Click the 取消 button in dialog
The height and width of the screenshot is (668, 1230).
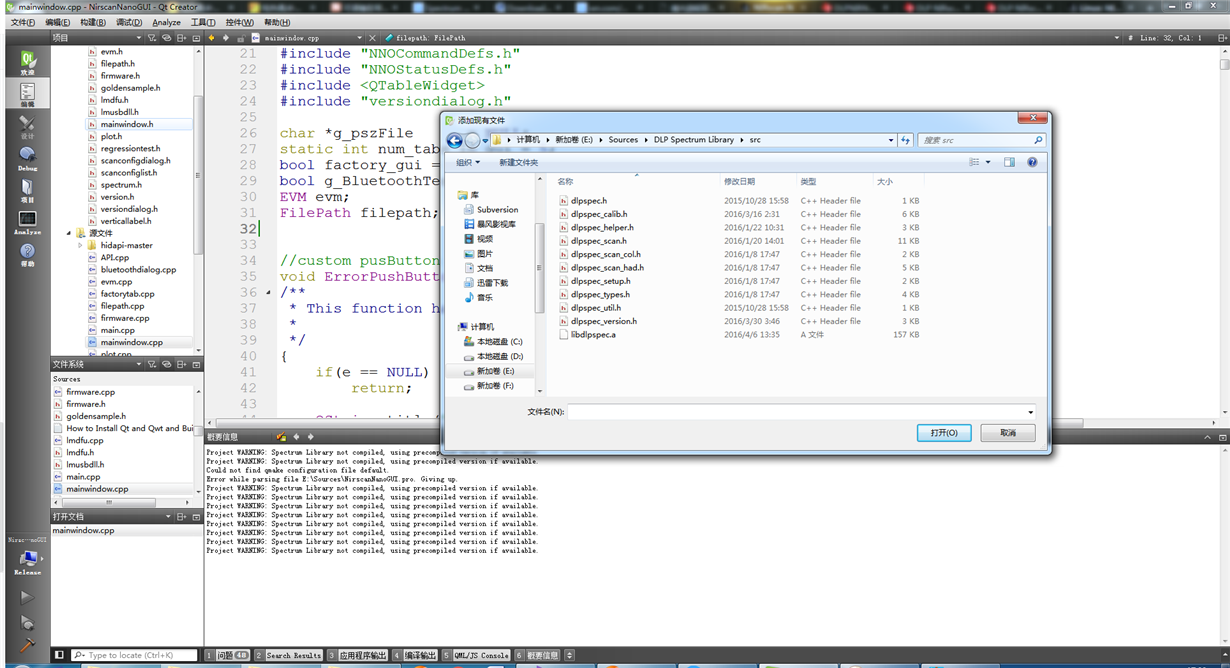coord(1007,433)
